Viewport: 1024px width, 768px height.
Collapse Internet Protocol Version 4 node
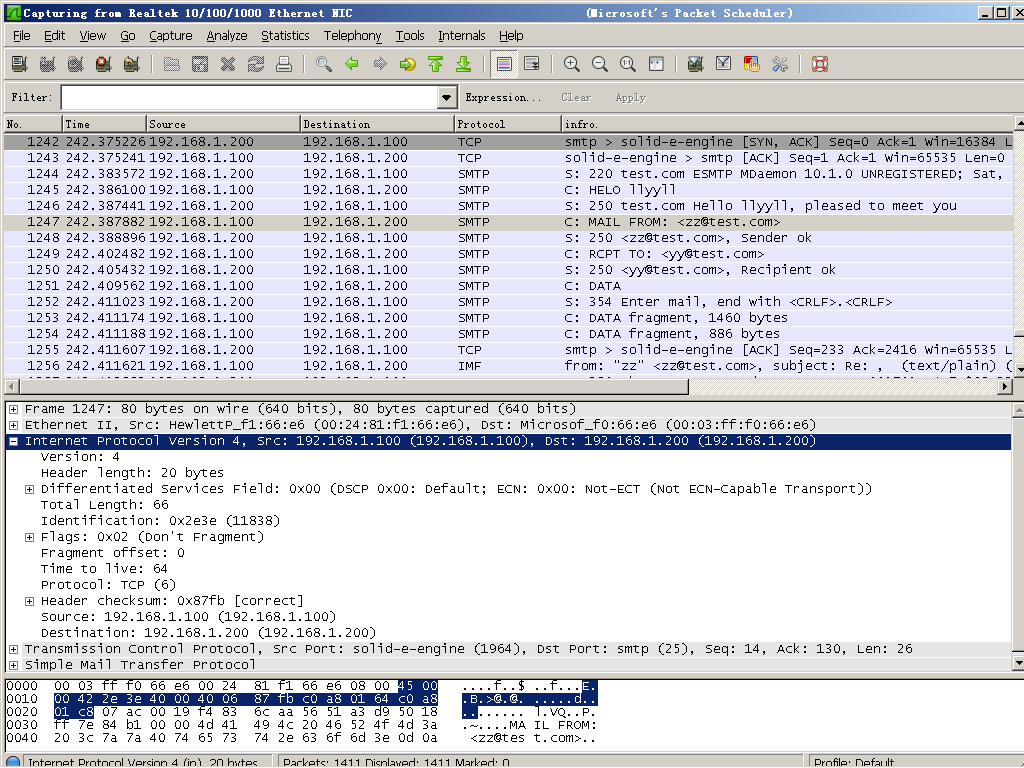tap(13, 441)
